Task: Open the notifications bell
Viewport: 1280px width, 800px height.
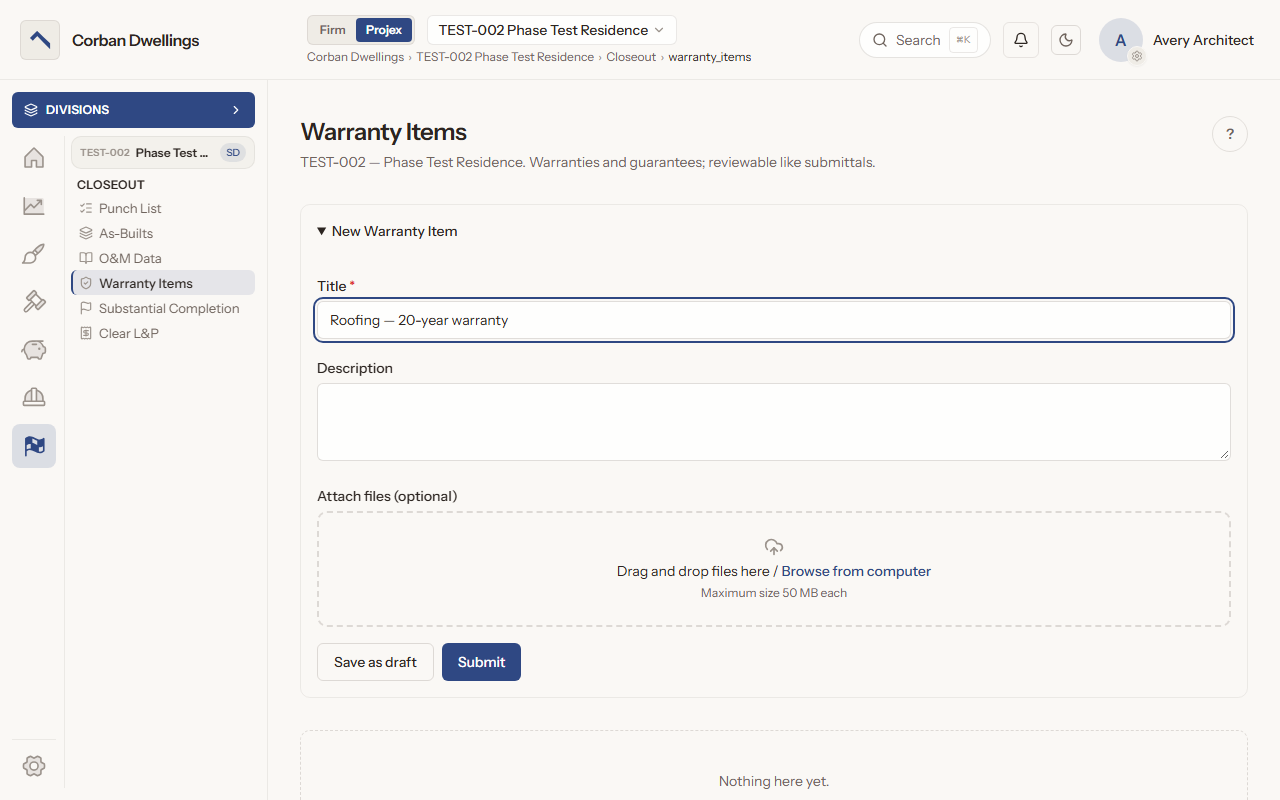Action: (1021, 40)
